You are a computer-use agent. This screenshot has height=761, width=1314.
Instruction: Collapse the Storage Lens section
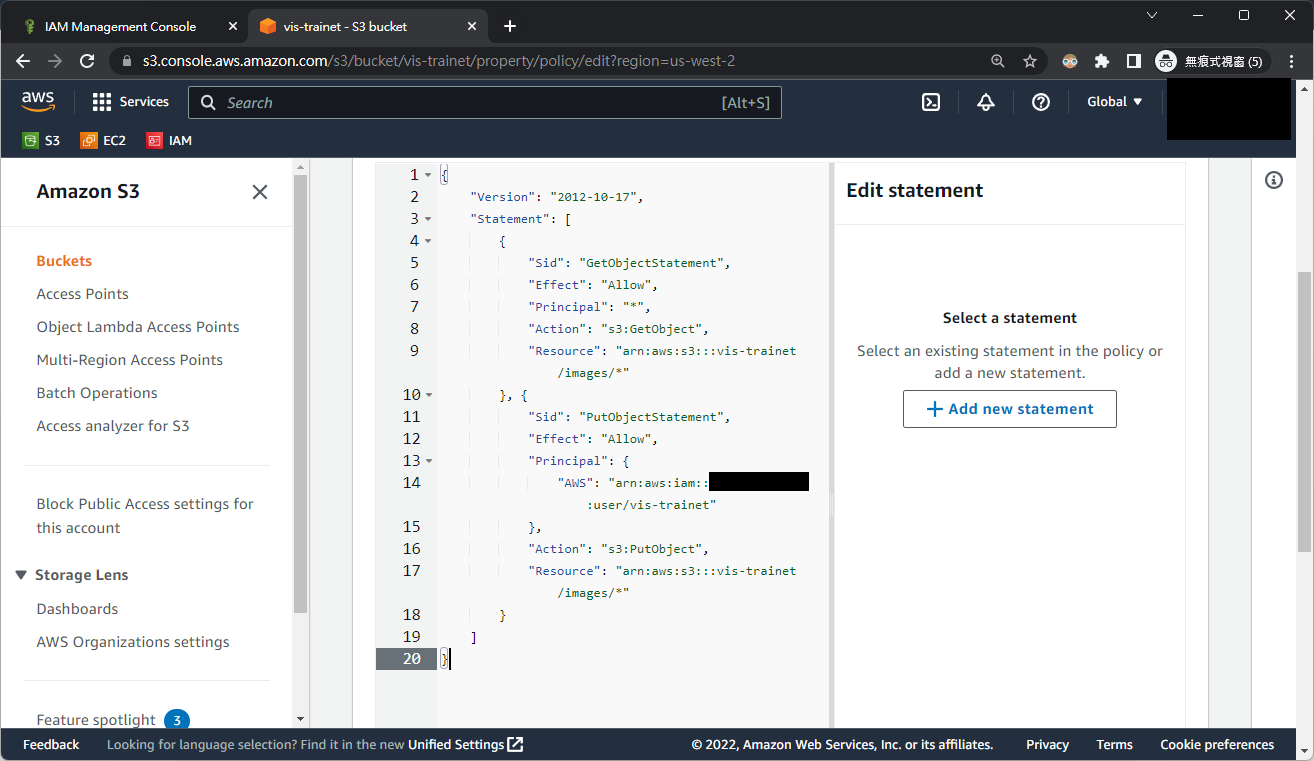click(x=21, y=575)
